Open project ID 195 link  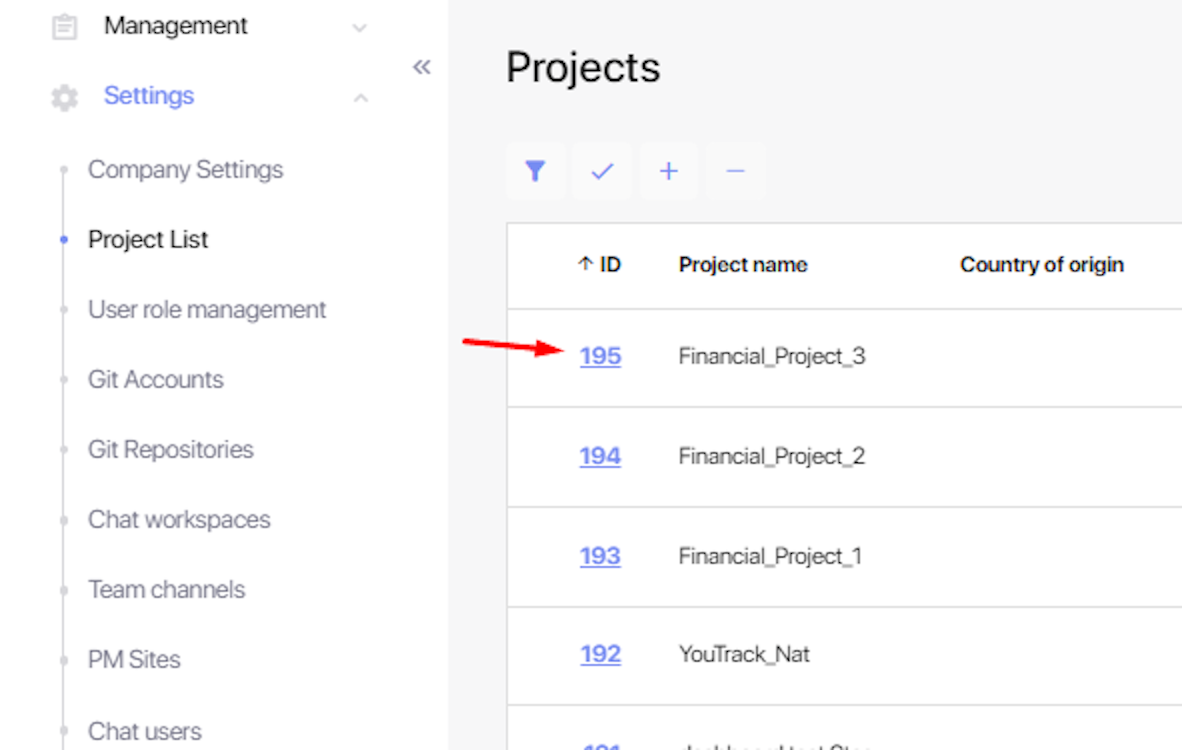600,356
